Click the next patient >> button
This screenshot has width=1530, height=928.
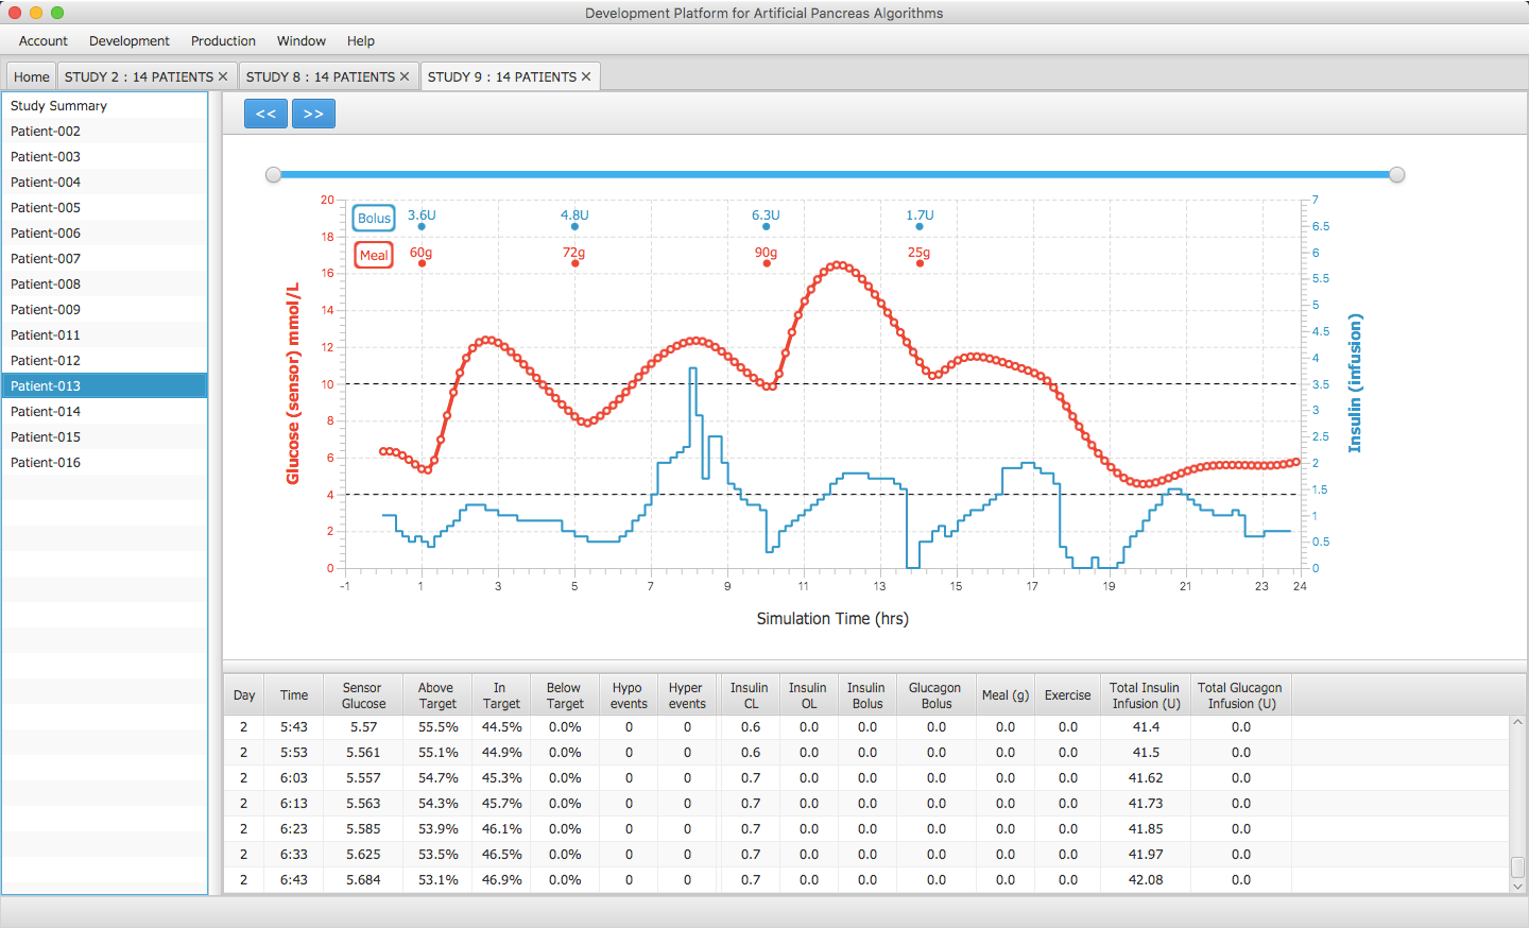click(313, 114)
